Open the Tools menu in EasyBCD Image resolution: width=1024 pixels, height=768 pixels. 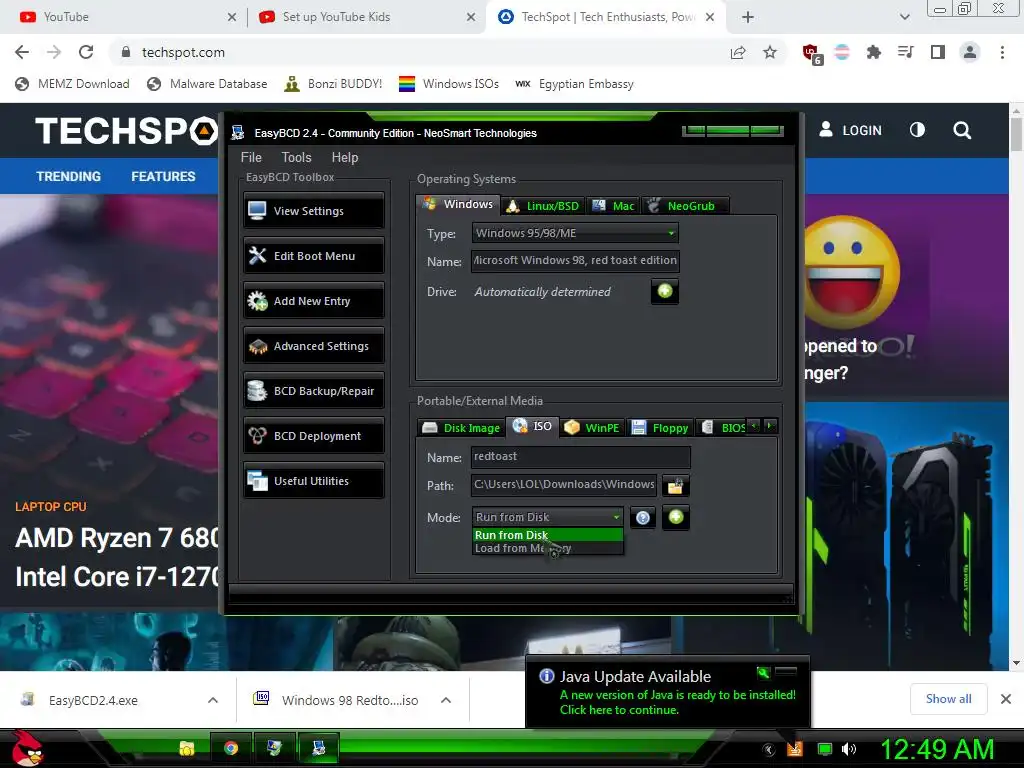(x=296, y=157)
